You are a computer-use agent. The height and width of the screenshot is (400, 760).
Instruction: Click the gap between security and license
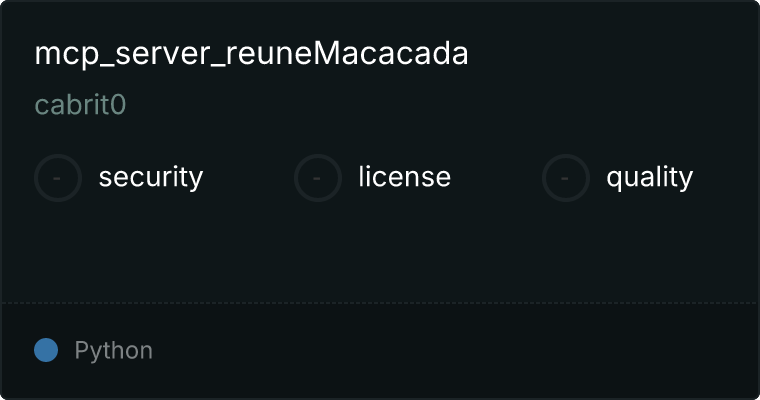click(x=249, y=178)
